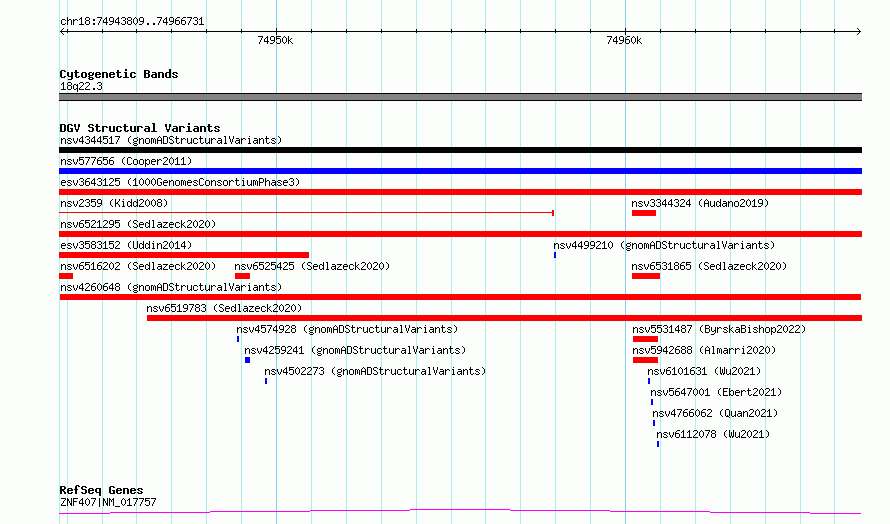890x524 pixels.
Task: Select the red esv3643125 variant bar
Action: point(460,192)
